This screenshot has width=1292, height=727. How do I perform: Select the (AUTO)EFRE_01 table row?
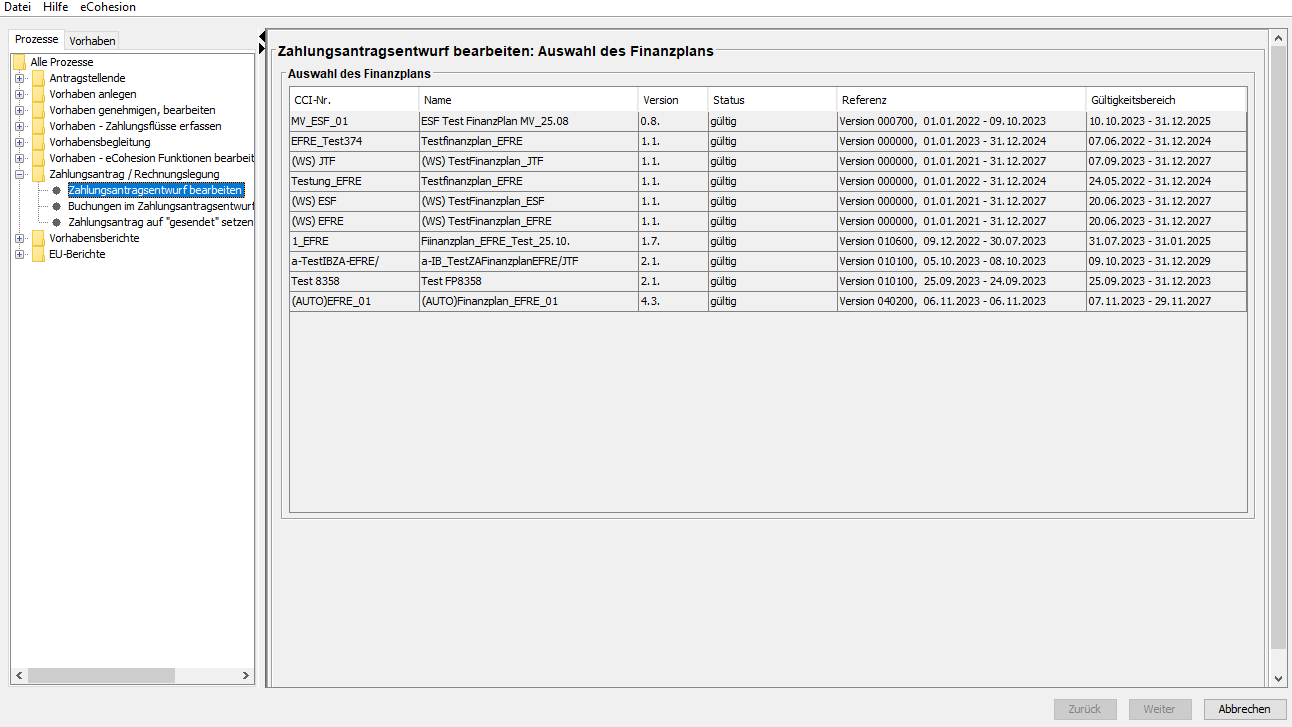[354, 301]
